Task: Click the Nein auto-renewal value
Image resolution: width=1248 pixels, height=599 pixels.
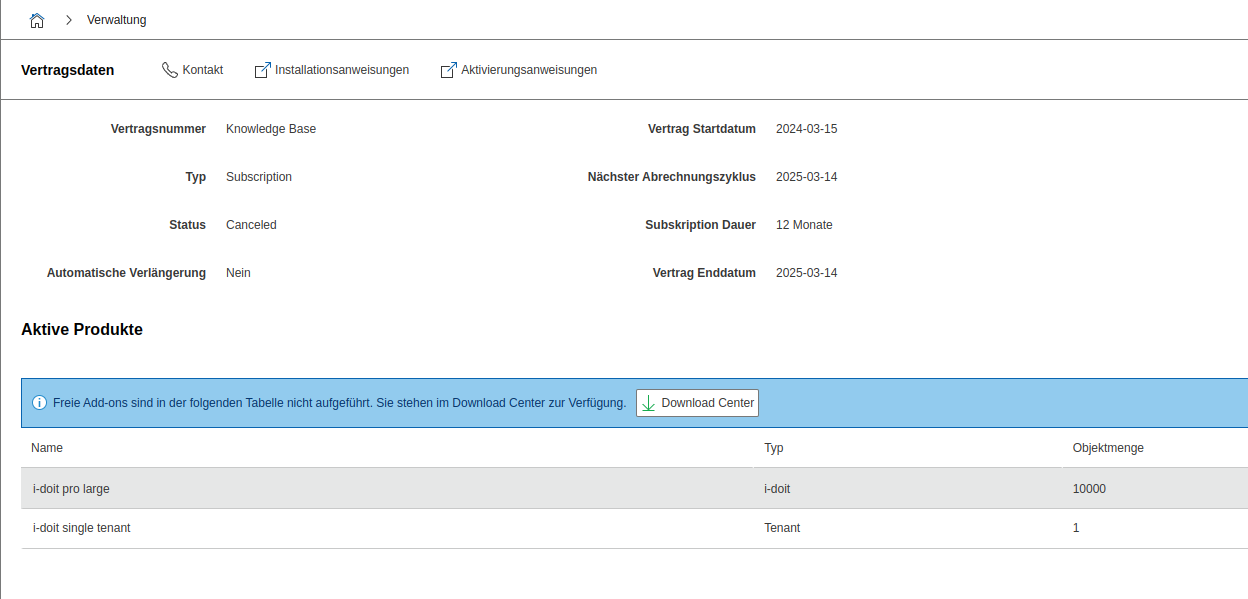Action: [238, 273]
